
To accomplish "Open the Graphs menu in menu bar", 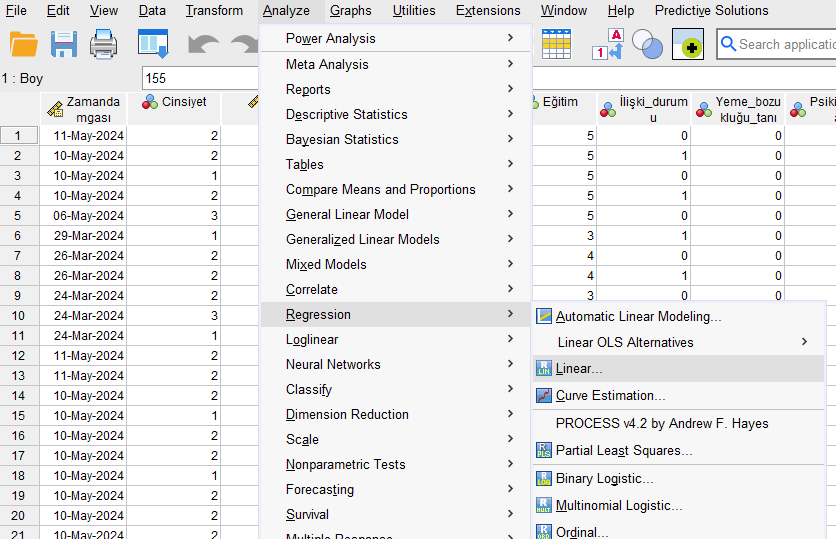I will pos(350,11).
